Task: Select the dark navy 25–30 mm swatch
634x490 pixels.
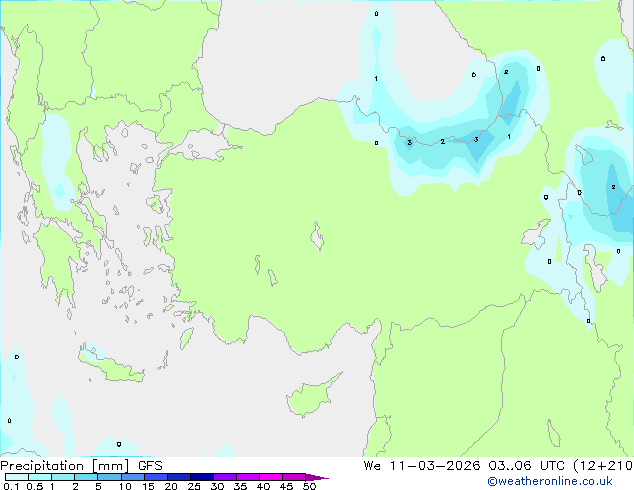Action: (x=201, y=477)
